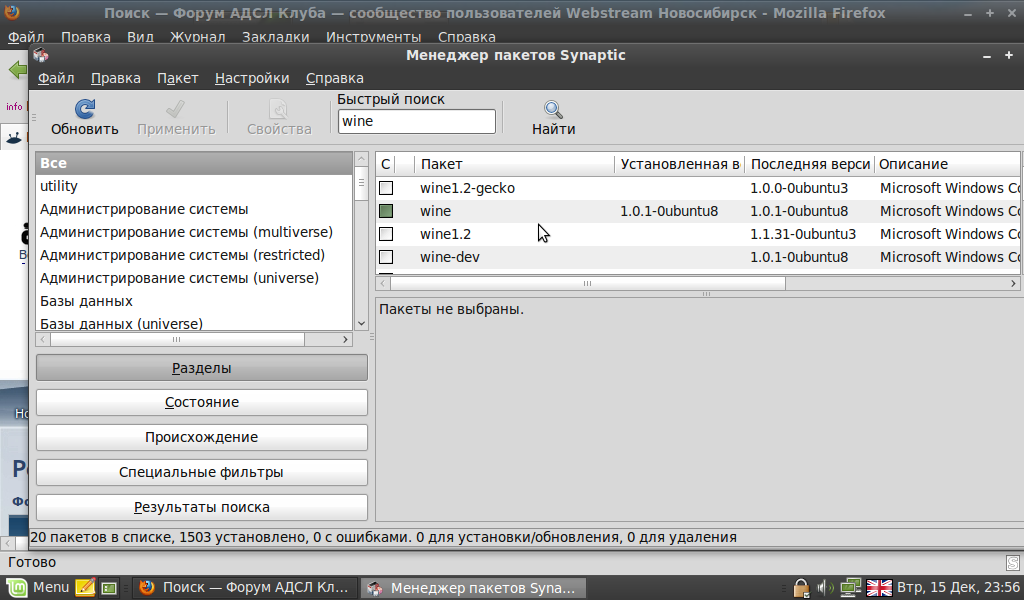The height and width of the screenshot is (600, 1024).
Task: Select the wine1.2-gecko package name
Action: (467, 188)
